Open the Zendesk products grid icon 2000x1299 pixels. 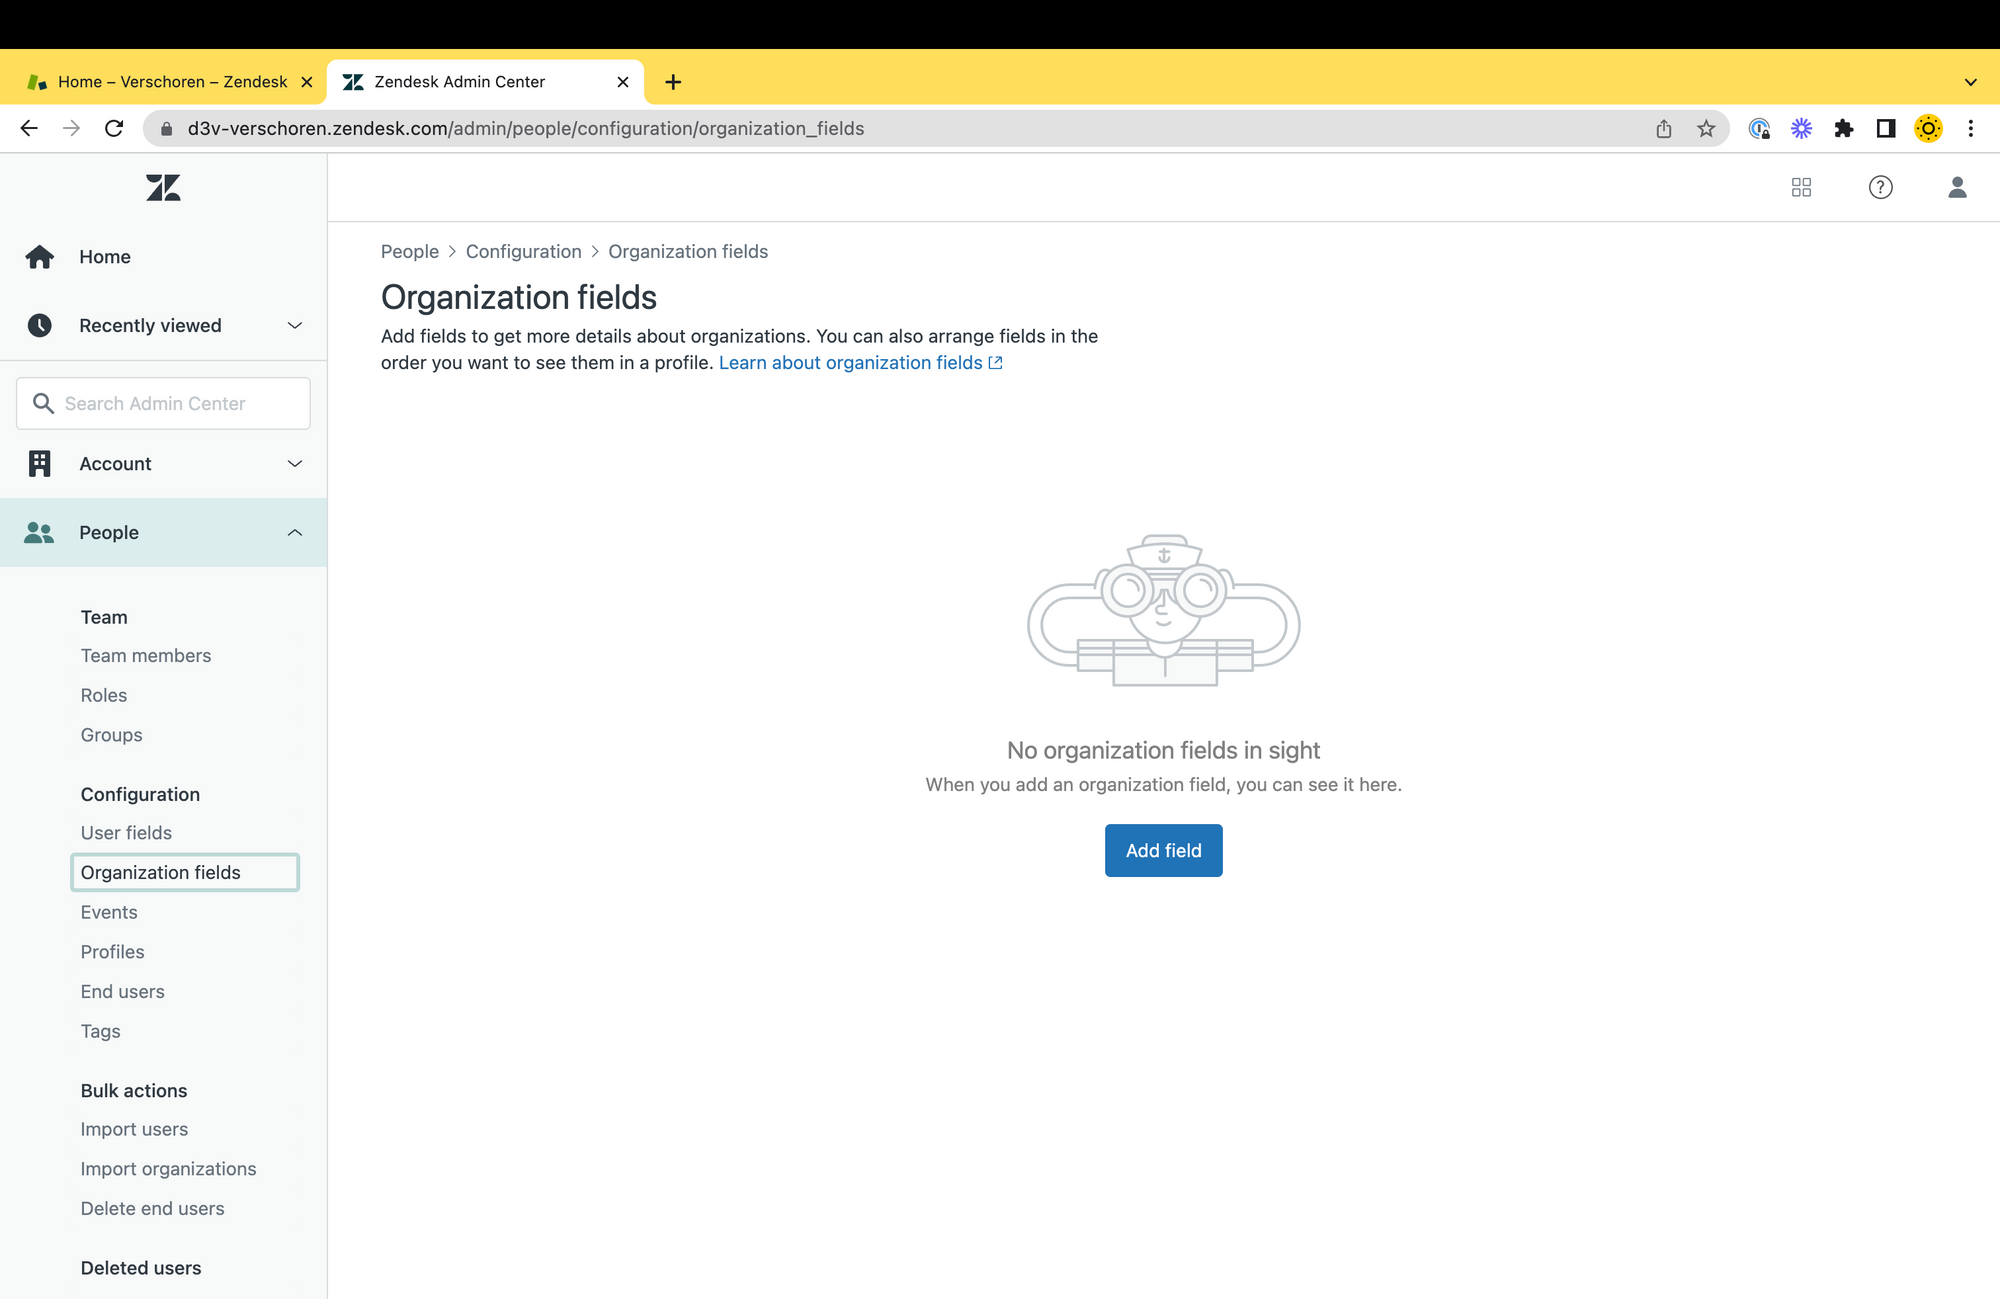tap(1801, 187)
